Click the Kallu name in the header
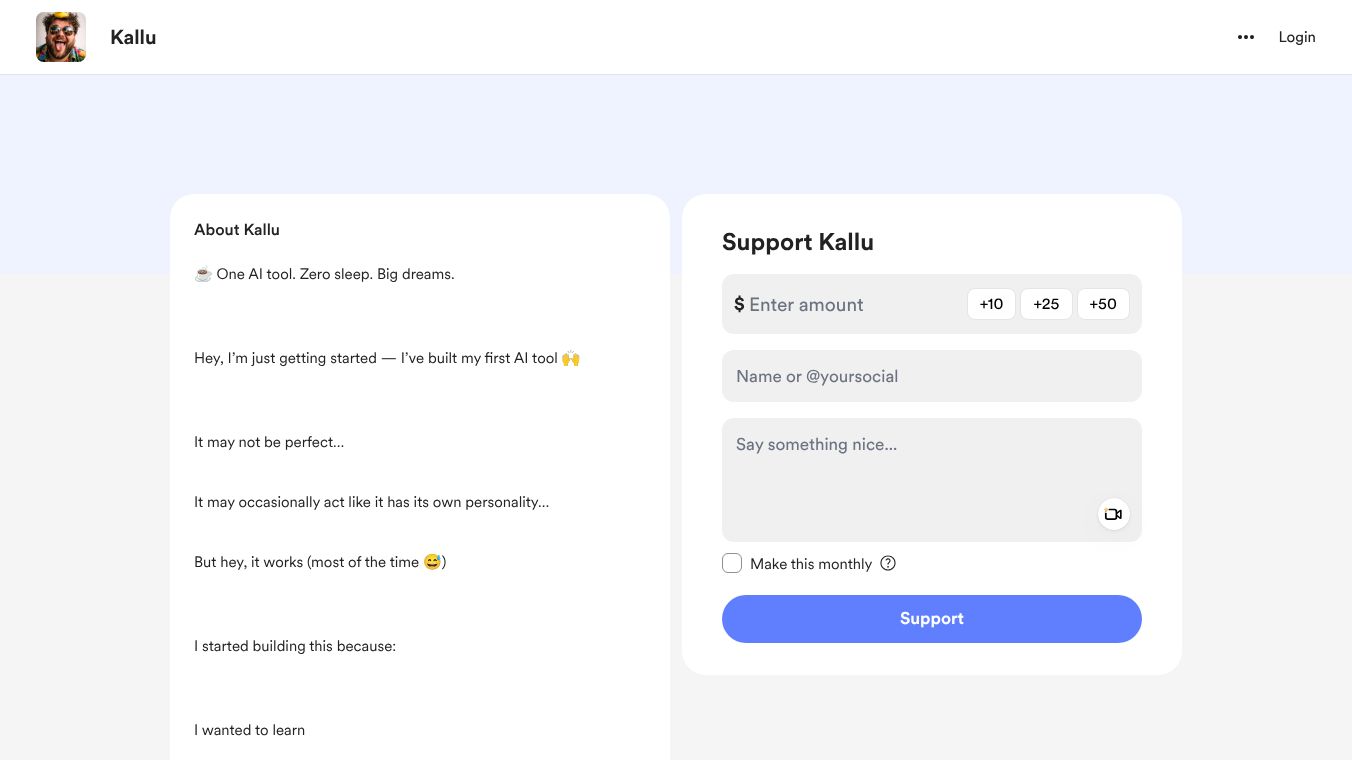This screenshot has width=1352, height=760. [133, 37]
